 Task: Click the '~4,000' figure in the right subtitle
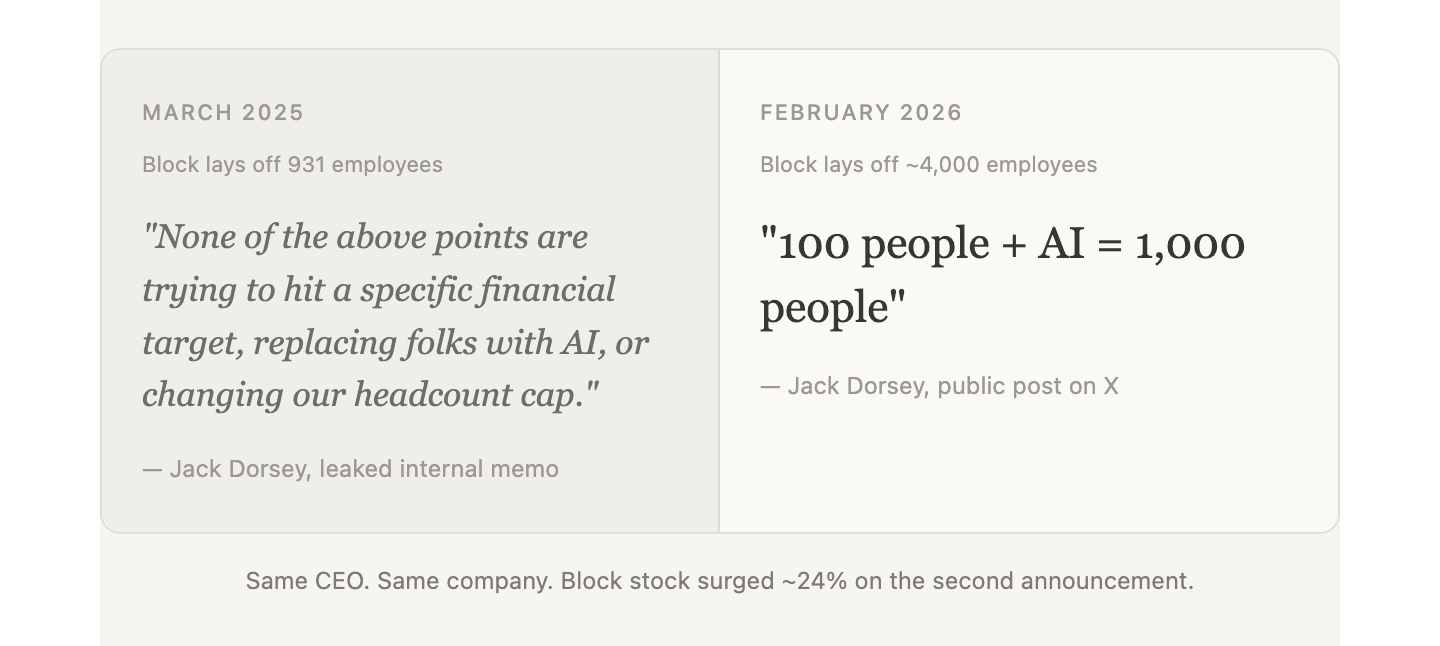942,165
